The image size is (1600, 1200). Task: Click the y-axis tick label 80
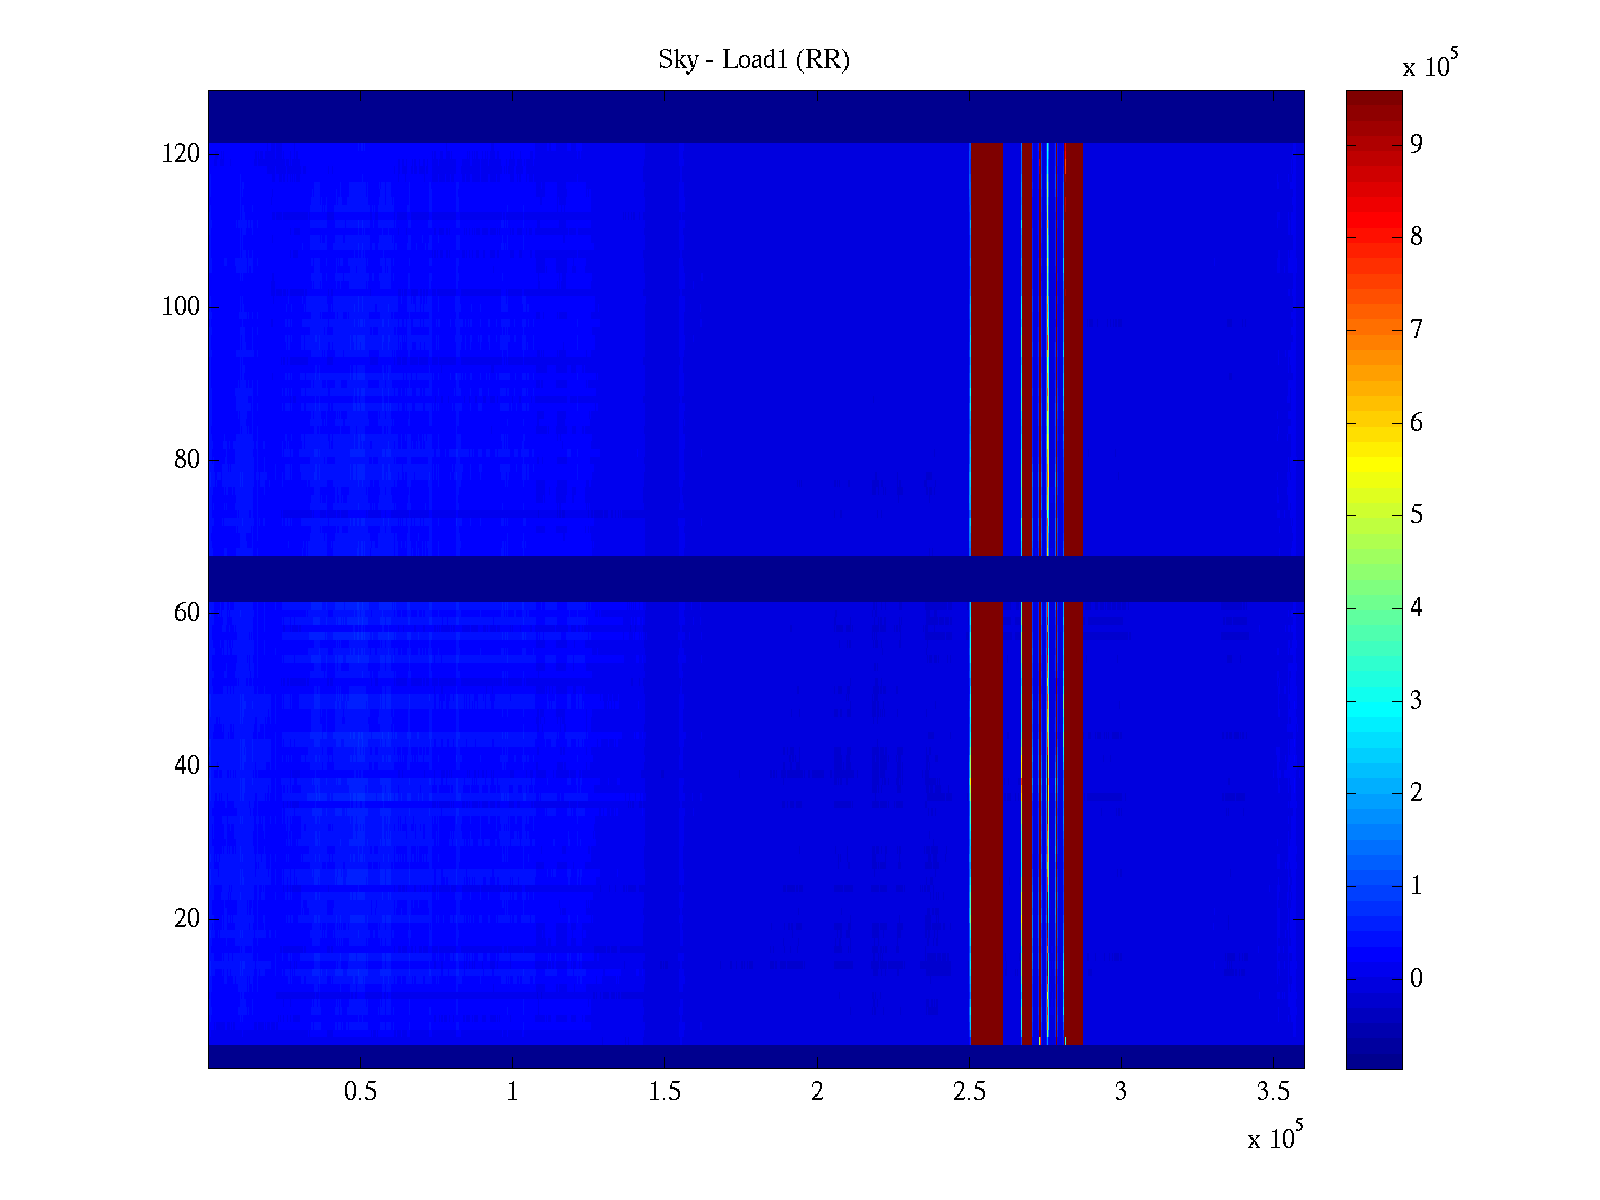[187, 460]
